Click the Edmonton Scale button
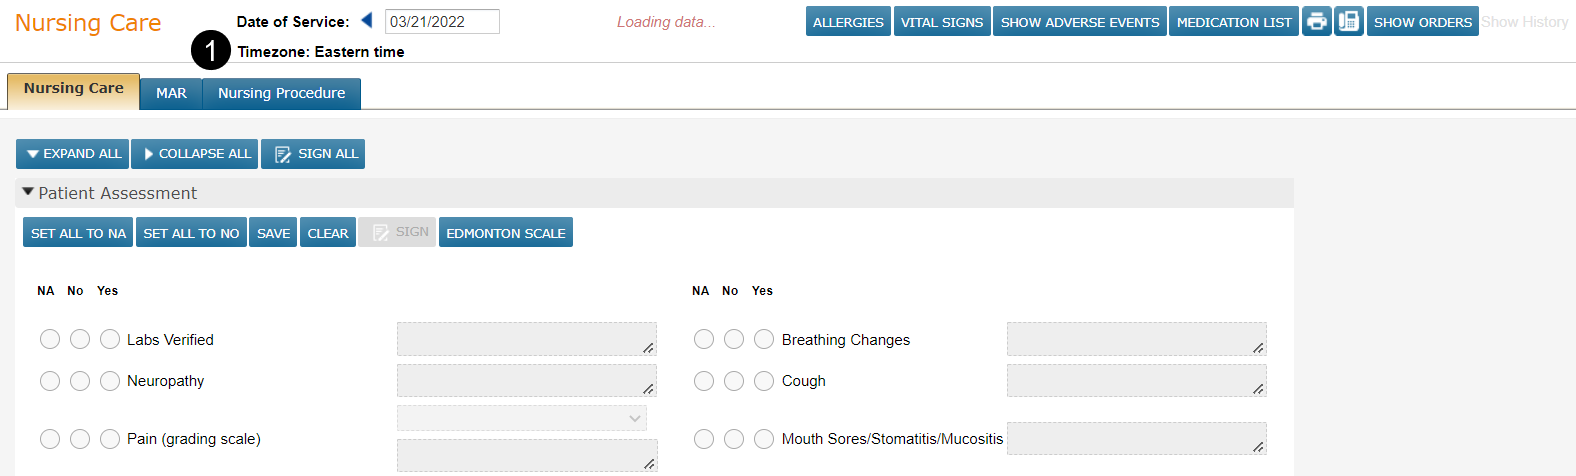Screen dimensions: 1576x476 506,233
